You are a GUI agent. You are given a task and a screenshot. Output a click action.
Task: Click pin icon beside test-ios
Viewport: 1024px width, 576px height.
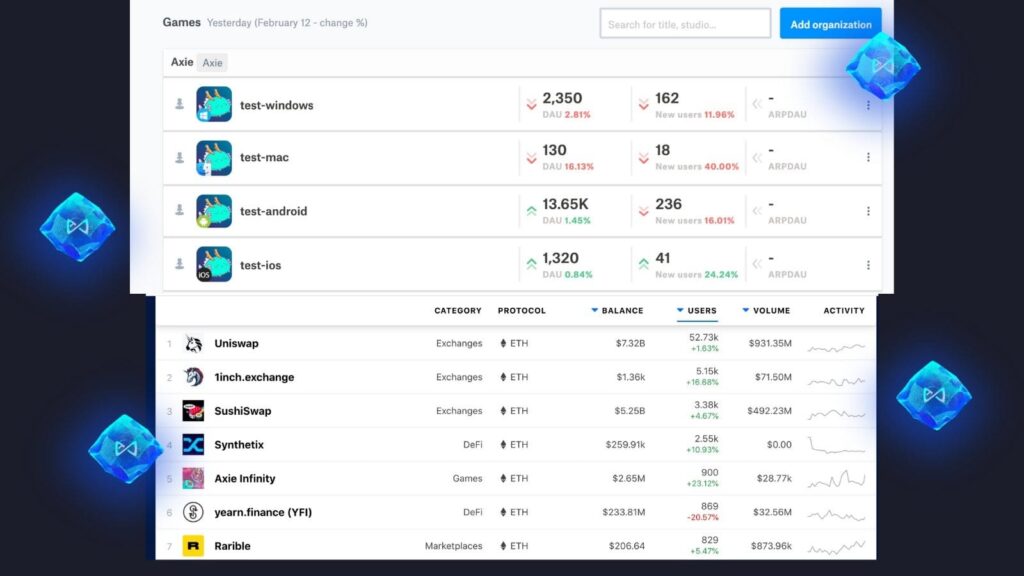[x=179, y=264]
